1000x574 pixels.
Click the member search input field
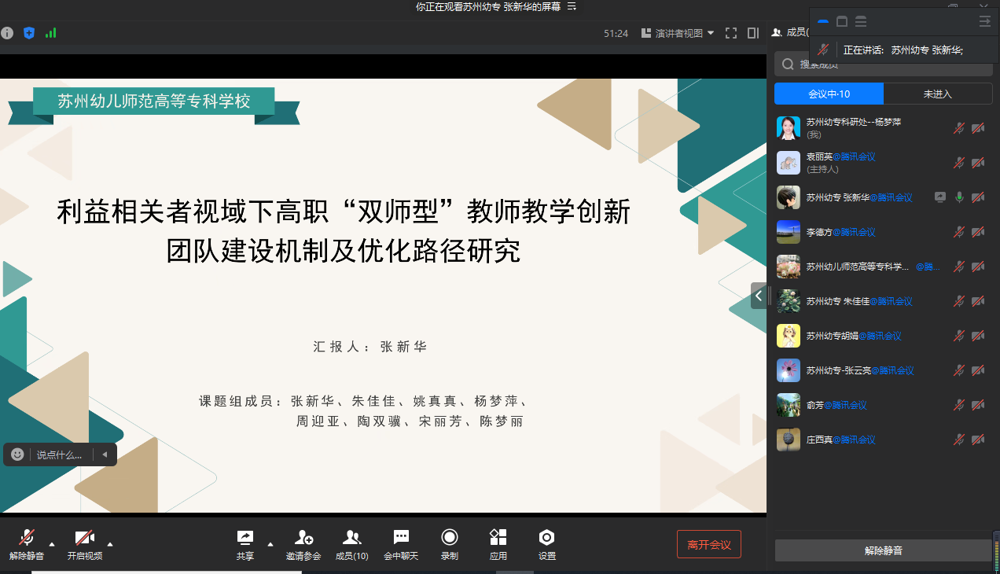884,64
